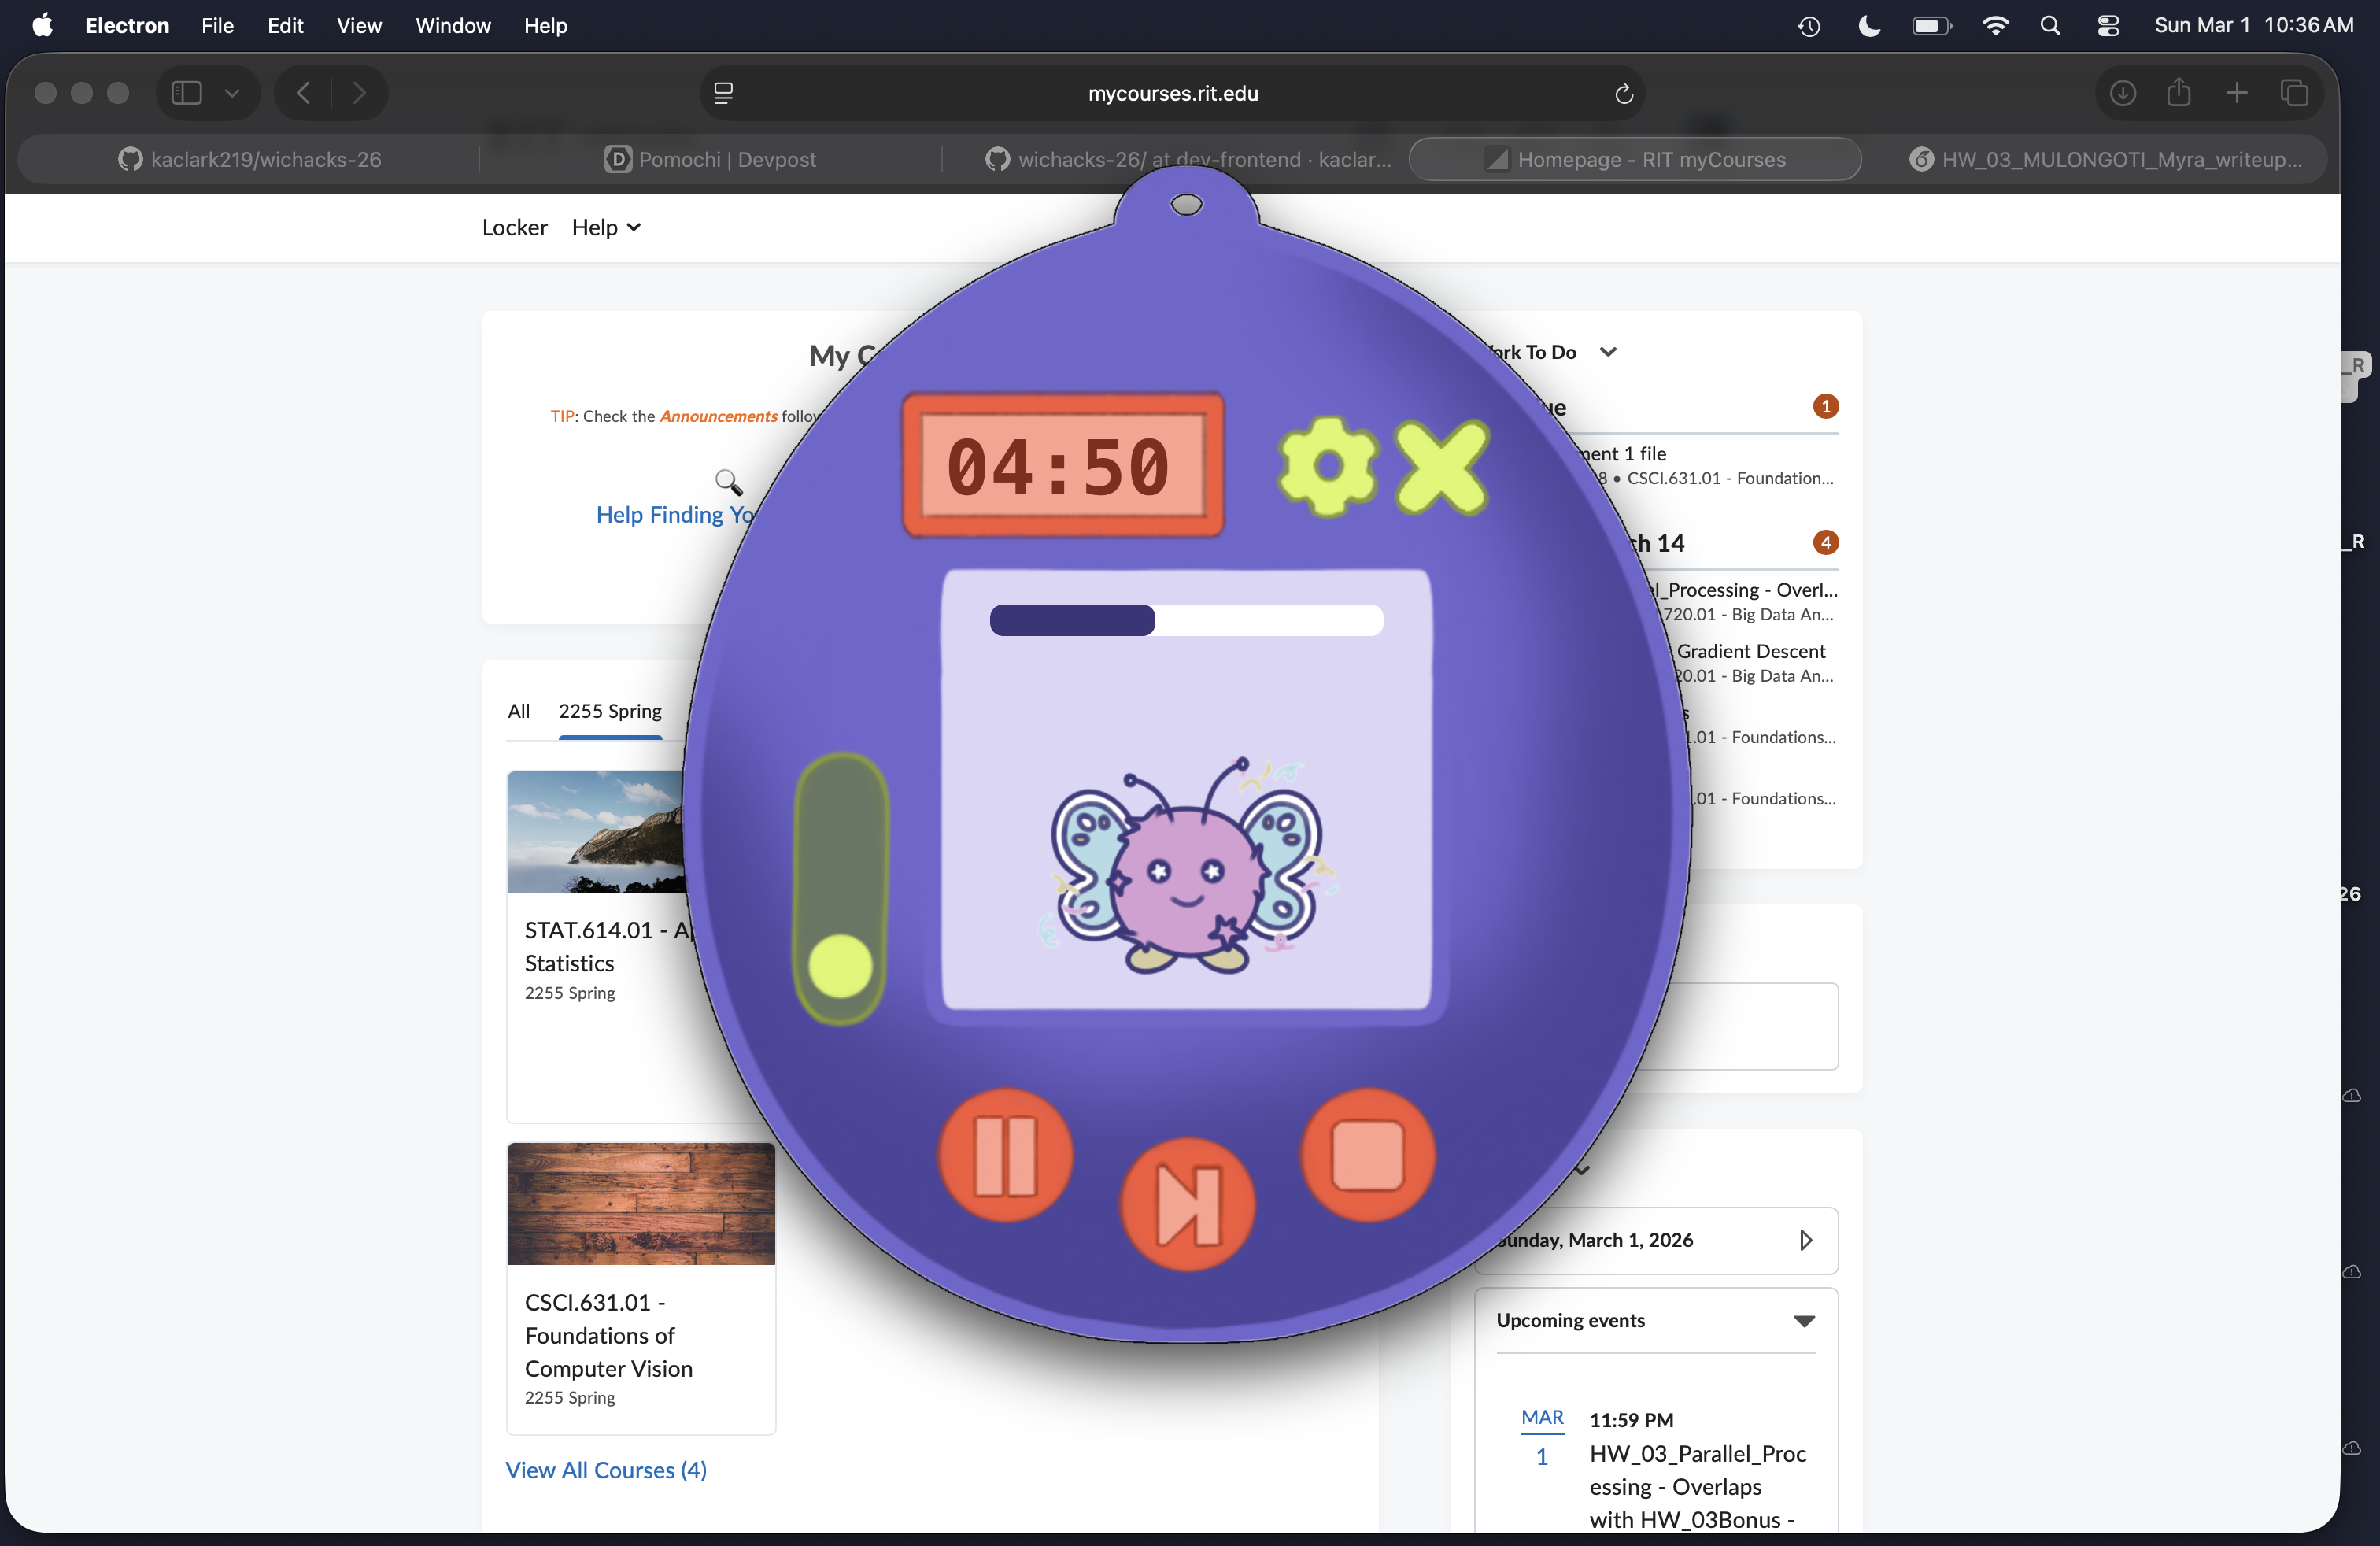Open View All Courses (4) link
The image size is (2380, 1546).
coord(606,1470)
